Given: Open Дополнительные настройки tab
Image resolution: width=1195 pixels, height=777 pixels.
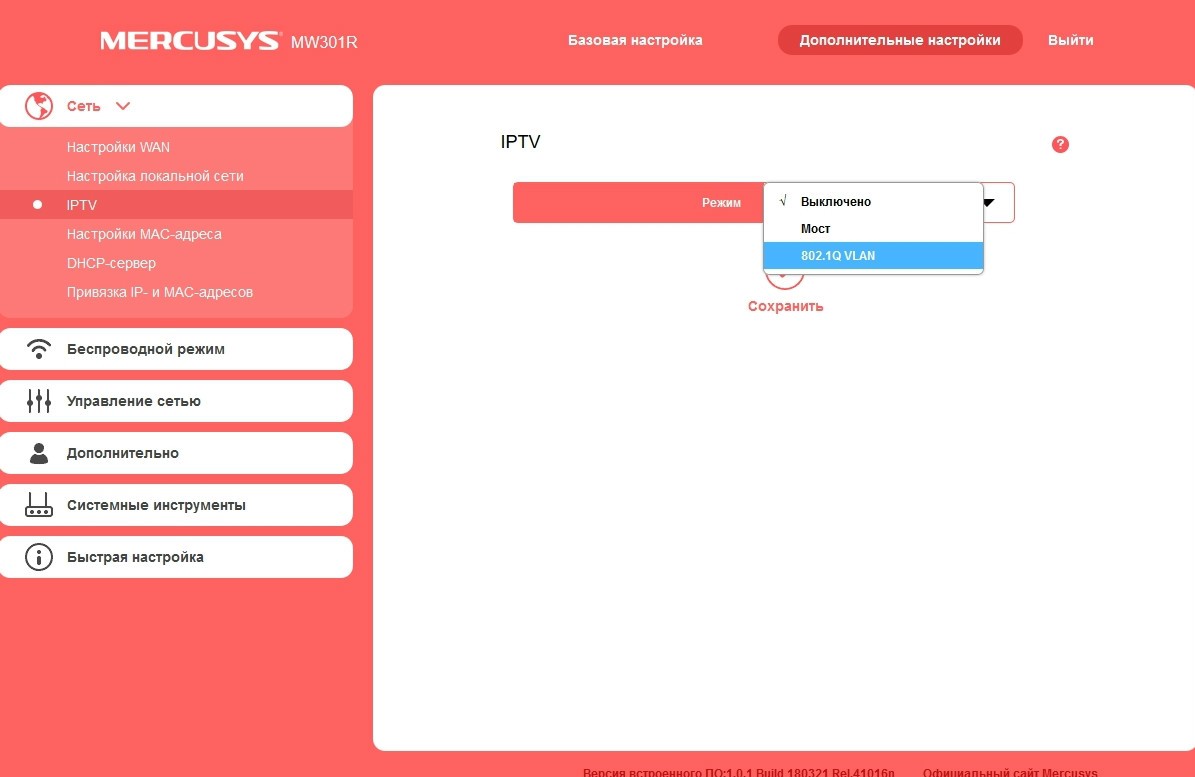Looking at the screenshot, I should point(899,41).
